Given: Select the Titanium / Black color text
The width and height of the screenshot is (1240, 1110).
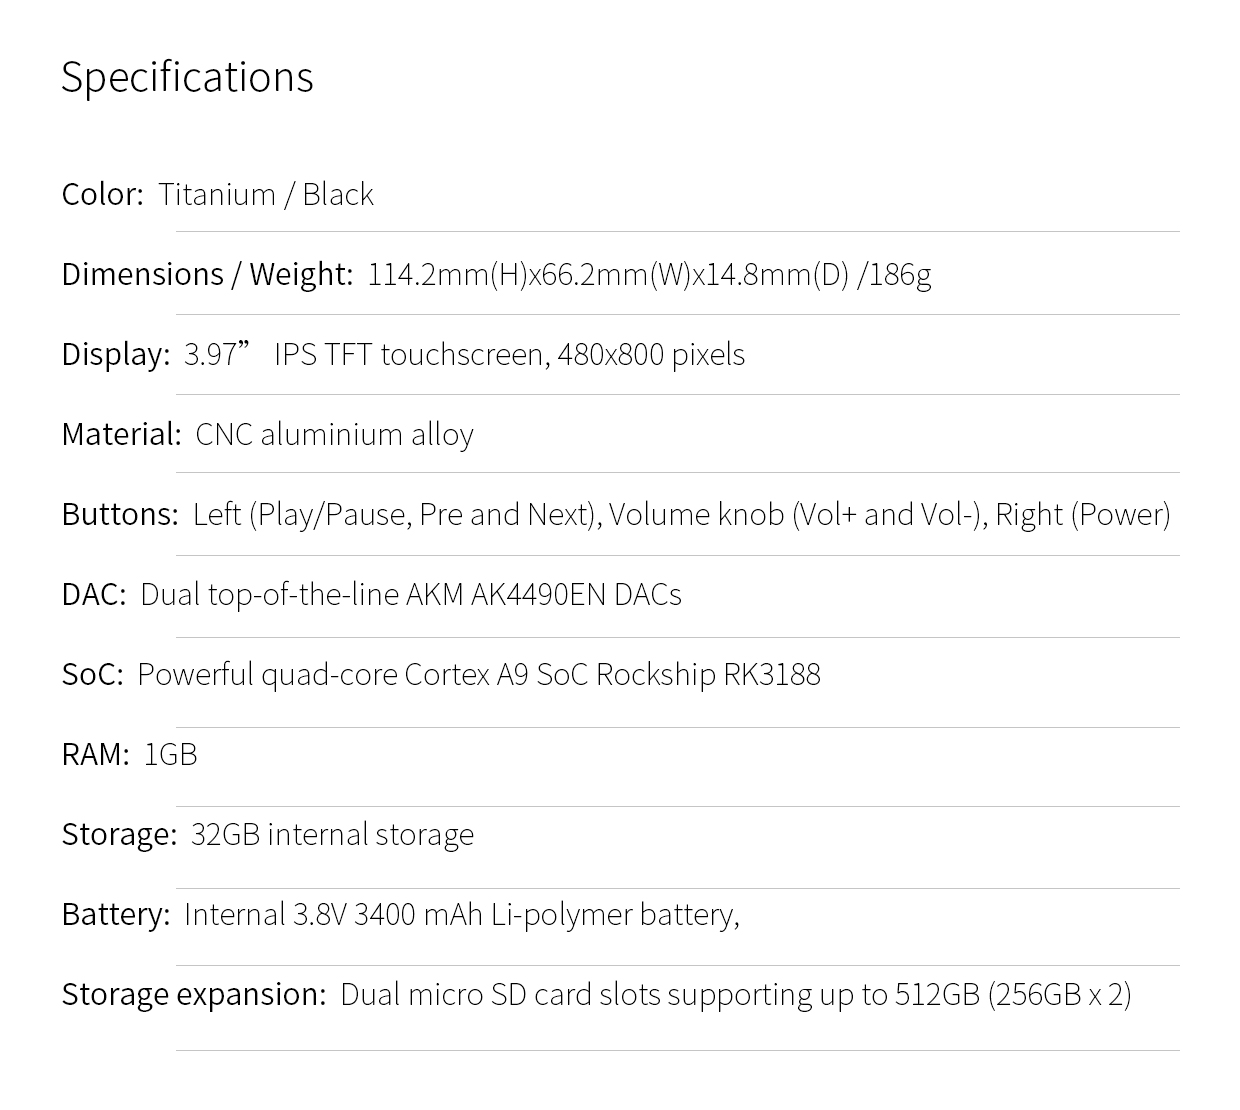Looking at the screenshot, I should pos(266,194).
